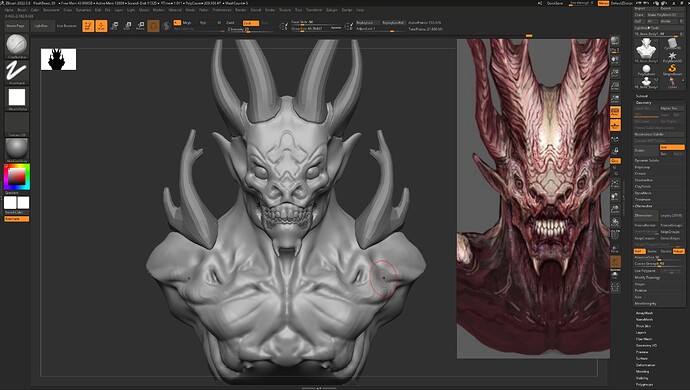Click the Frame icon in right shelf

click(x=615, y=183)
